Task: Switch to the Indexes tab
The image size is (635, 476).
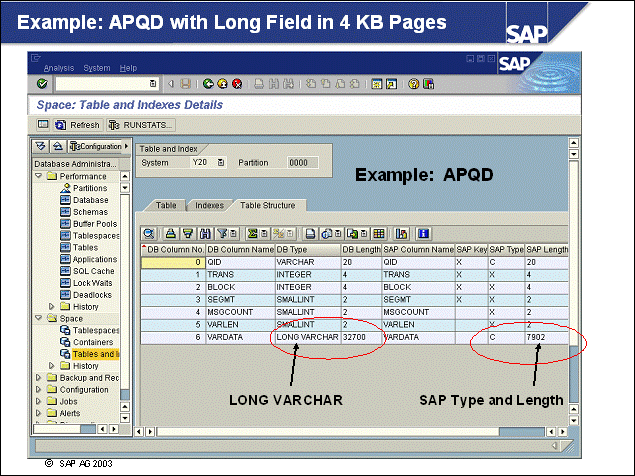Action: [208, 205]
